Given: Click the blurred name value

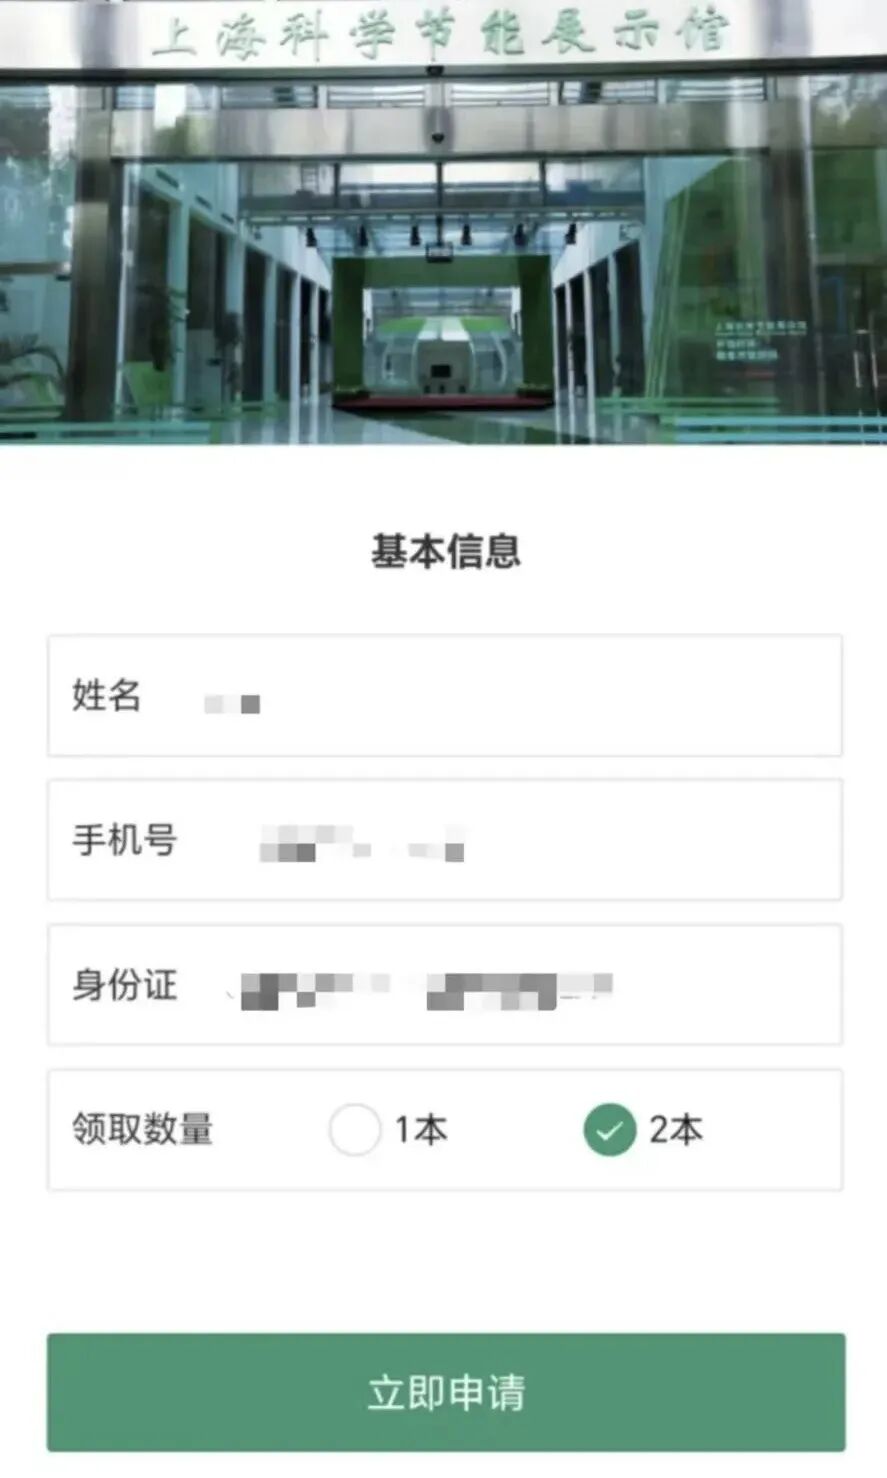Looking at the screenshot, I should tap(232, 703).
